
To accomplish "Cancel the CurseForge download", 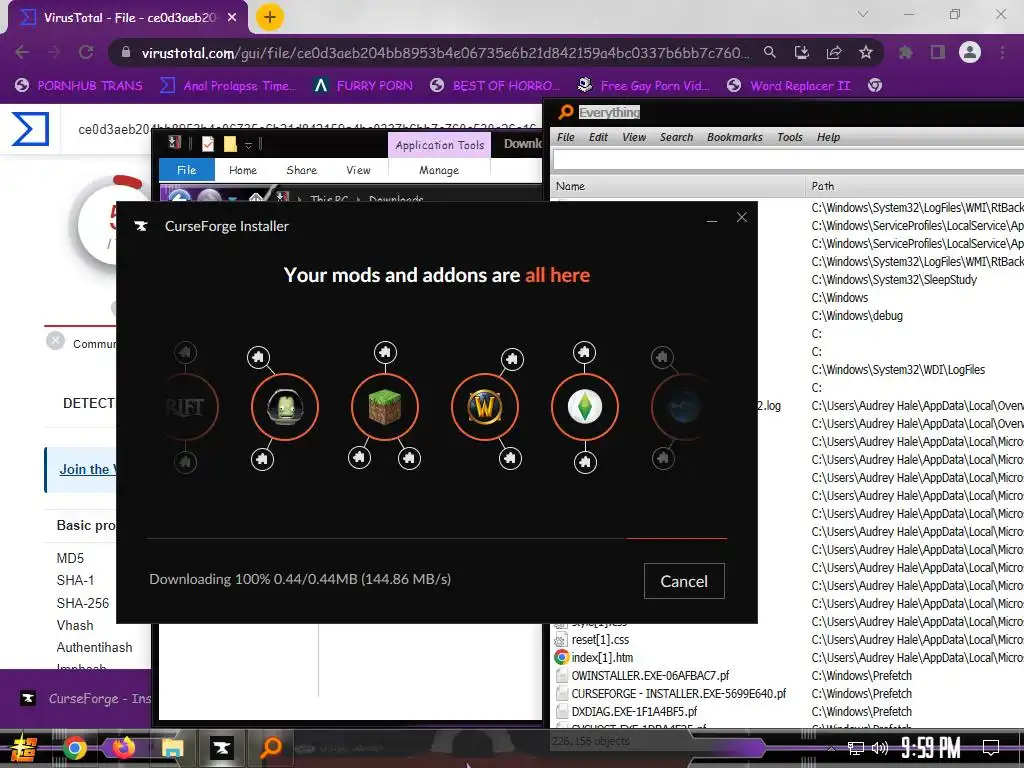I will [684, 581].
